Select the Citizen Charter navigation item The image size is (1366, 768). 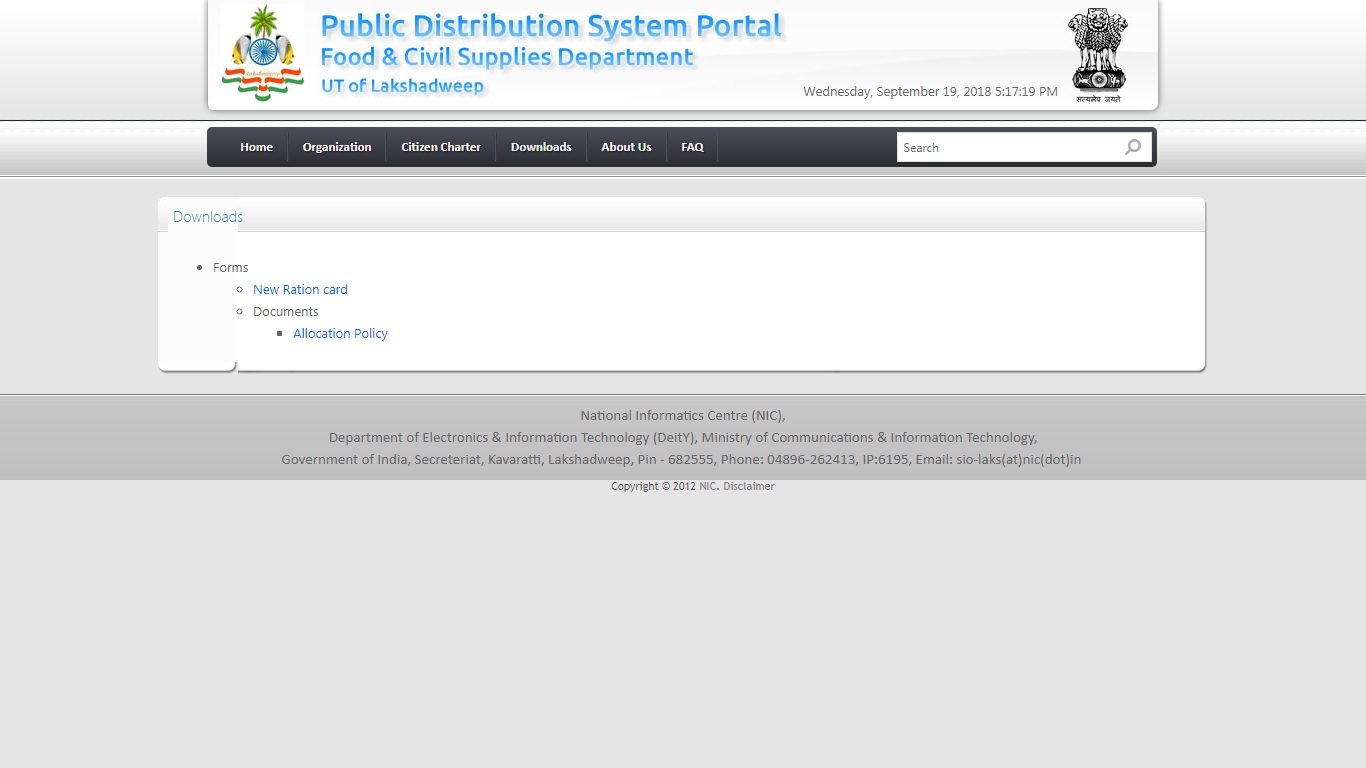441,147
